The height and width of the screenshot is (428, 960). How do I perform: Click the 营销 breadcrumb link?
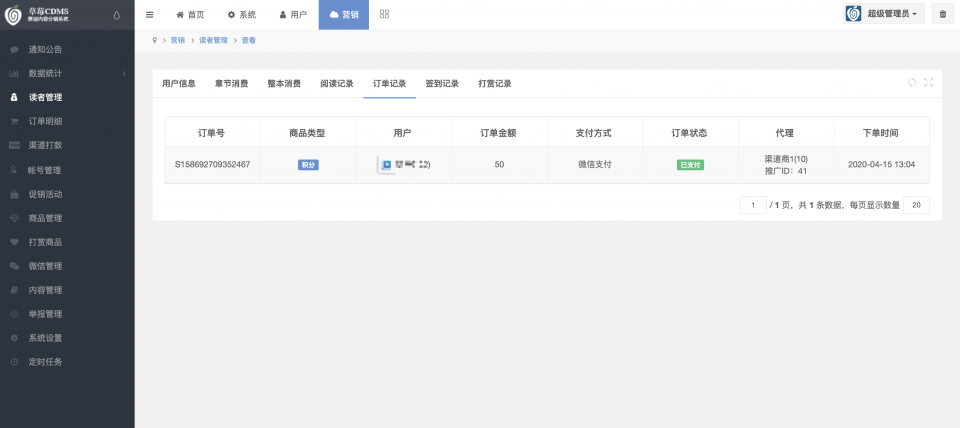coord(178,40)
